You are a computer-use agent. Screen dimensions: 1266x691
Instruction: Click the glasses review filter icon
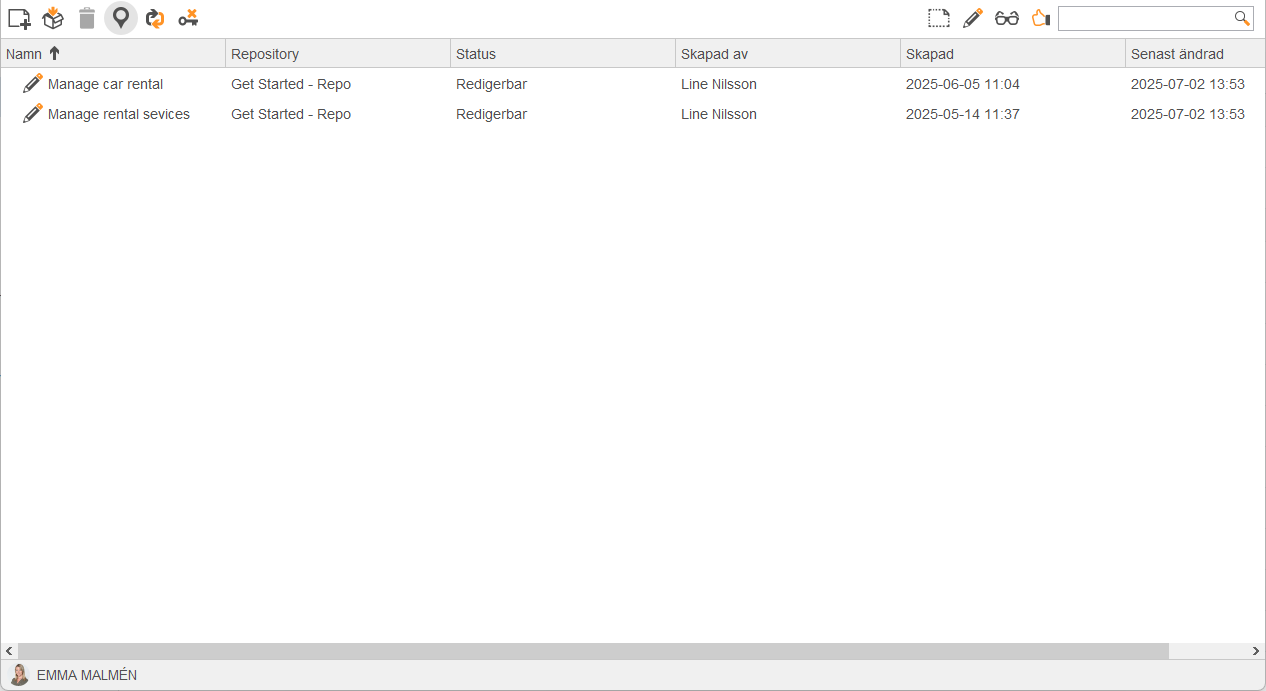pos(1006,18)
